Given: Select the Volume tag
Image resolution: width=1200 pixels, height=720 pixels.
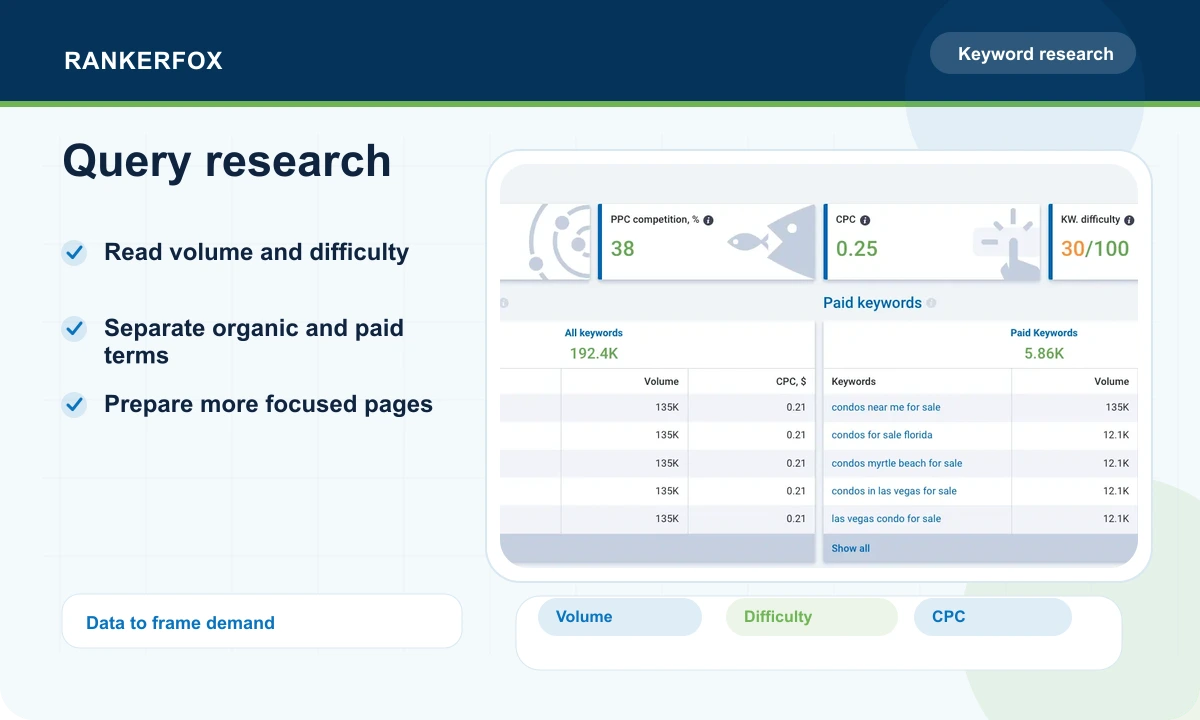Looking at the screenshot, I should (x=620, y=617).
